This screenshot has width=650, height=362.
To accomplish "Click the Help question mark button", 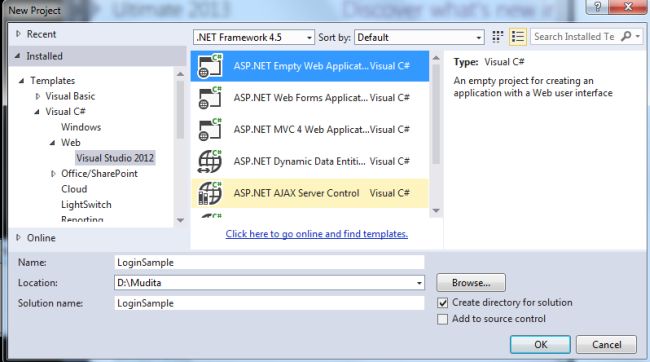I will coord(597,7).
